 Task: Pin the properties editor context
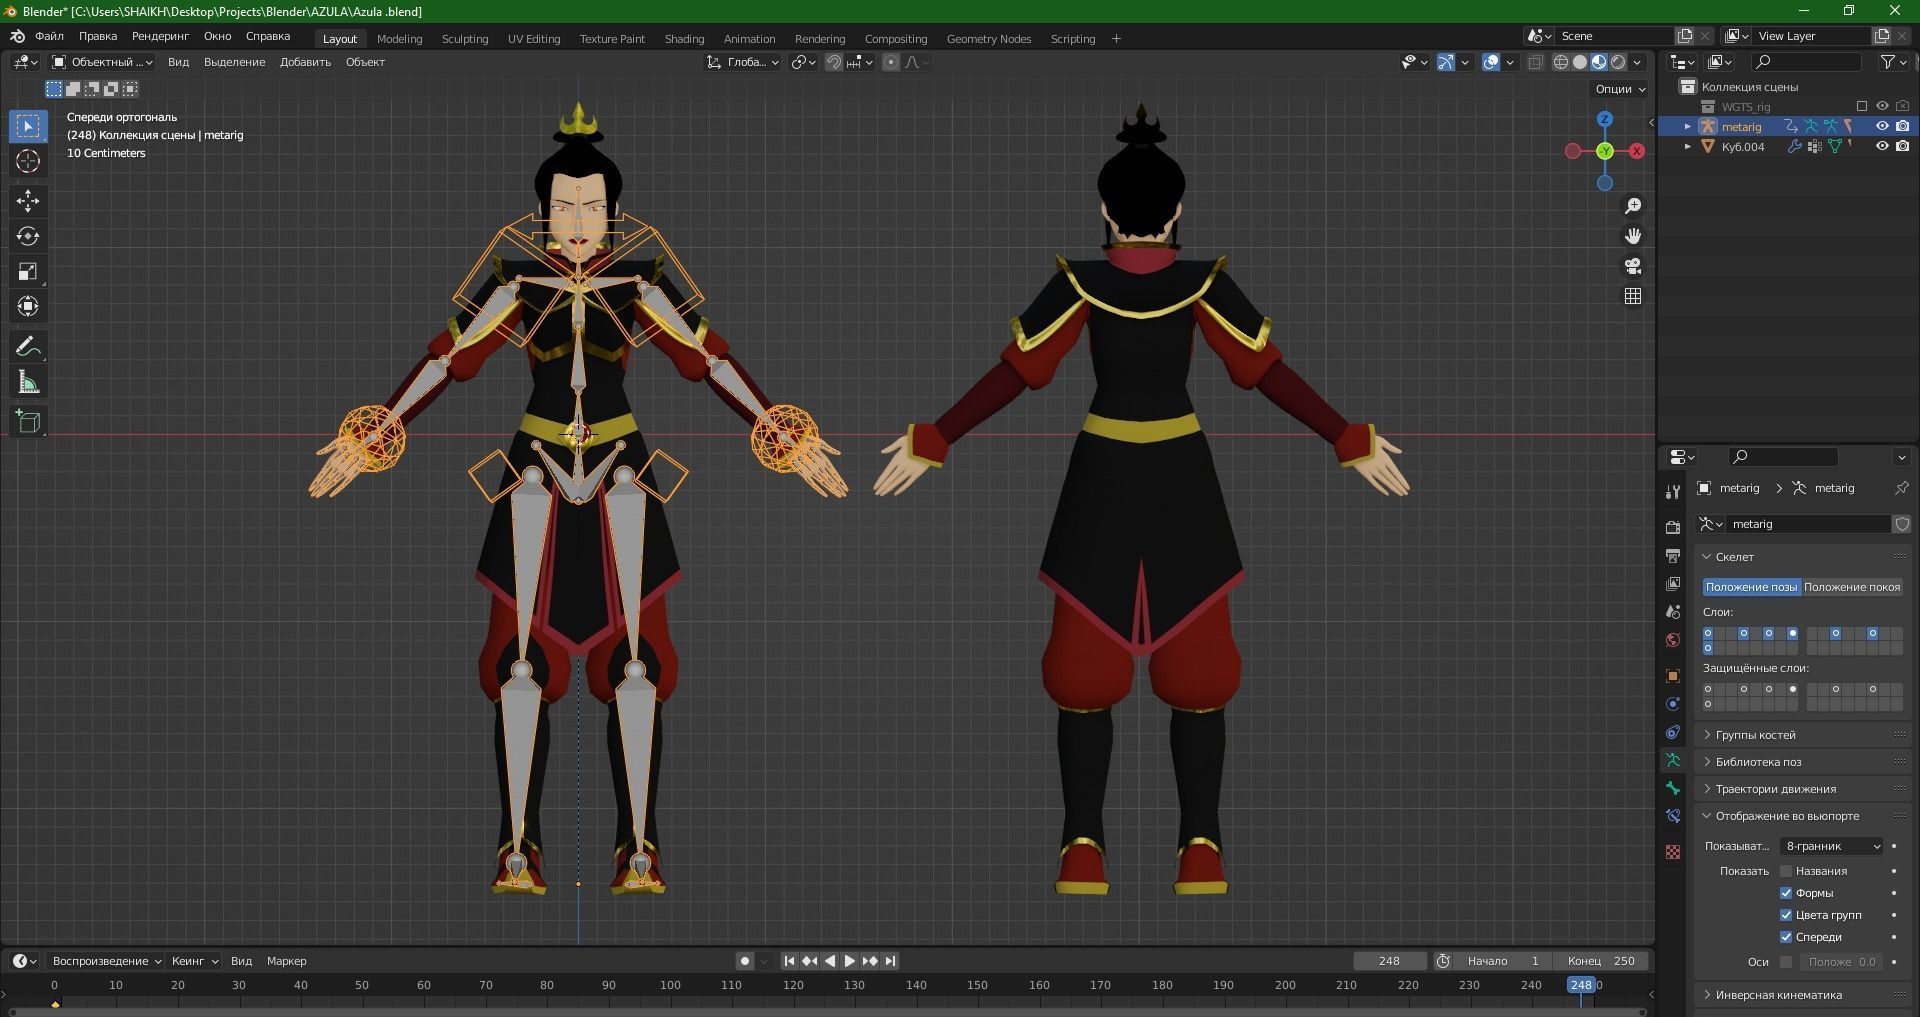pos(1901,488)
